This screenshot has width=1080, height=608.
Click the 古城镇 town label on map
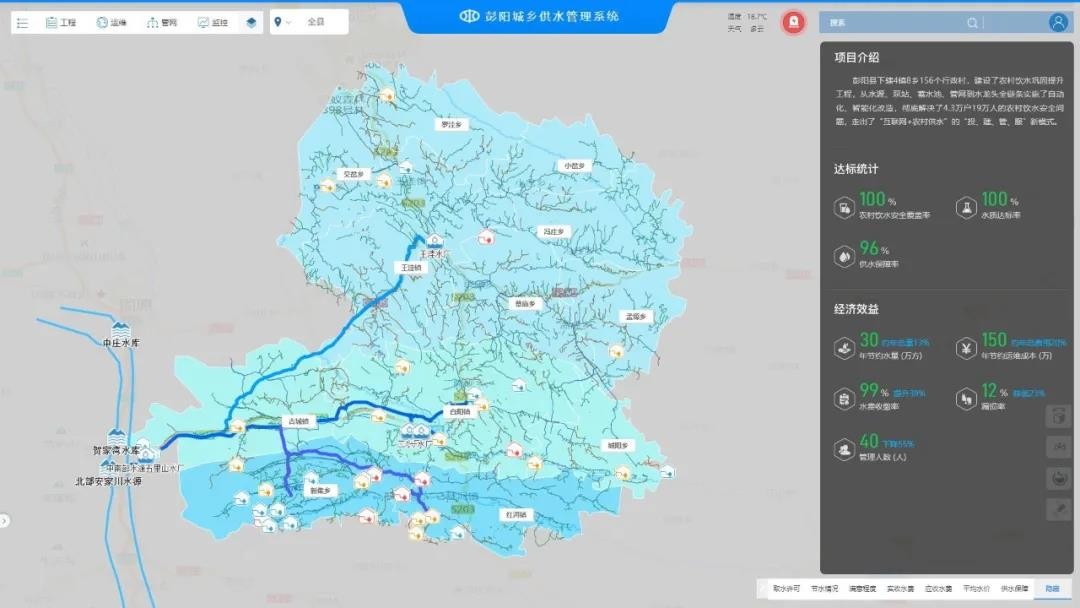pyautogui.click(x=297, y=421)
